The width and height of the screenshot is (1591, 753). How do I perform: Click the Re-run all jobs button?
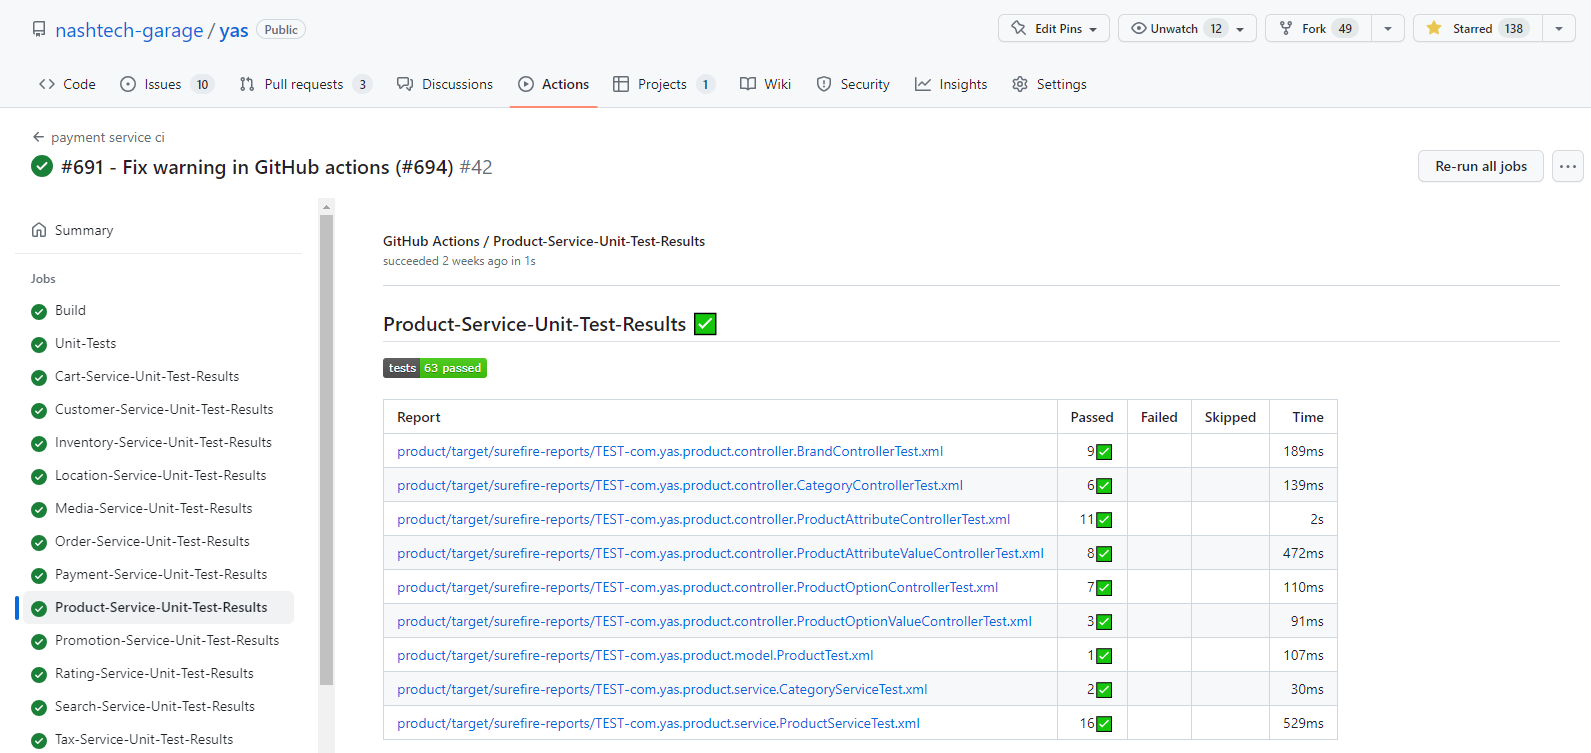pyautogui.click(x=1481, y=166)
